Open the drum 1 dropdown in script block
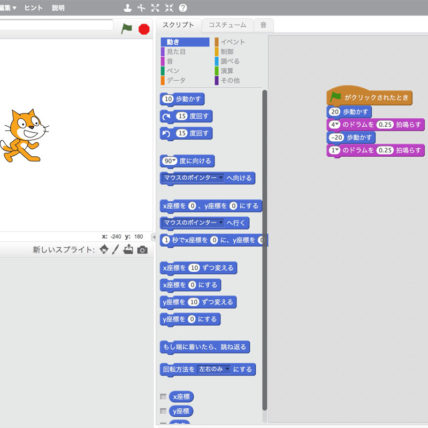Viewport: 428px width, 428px height. [335, 150]
